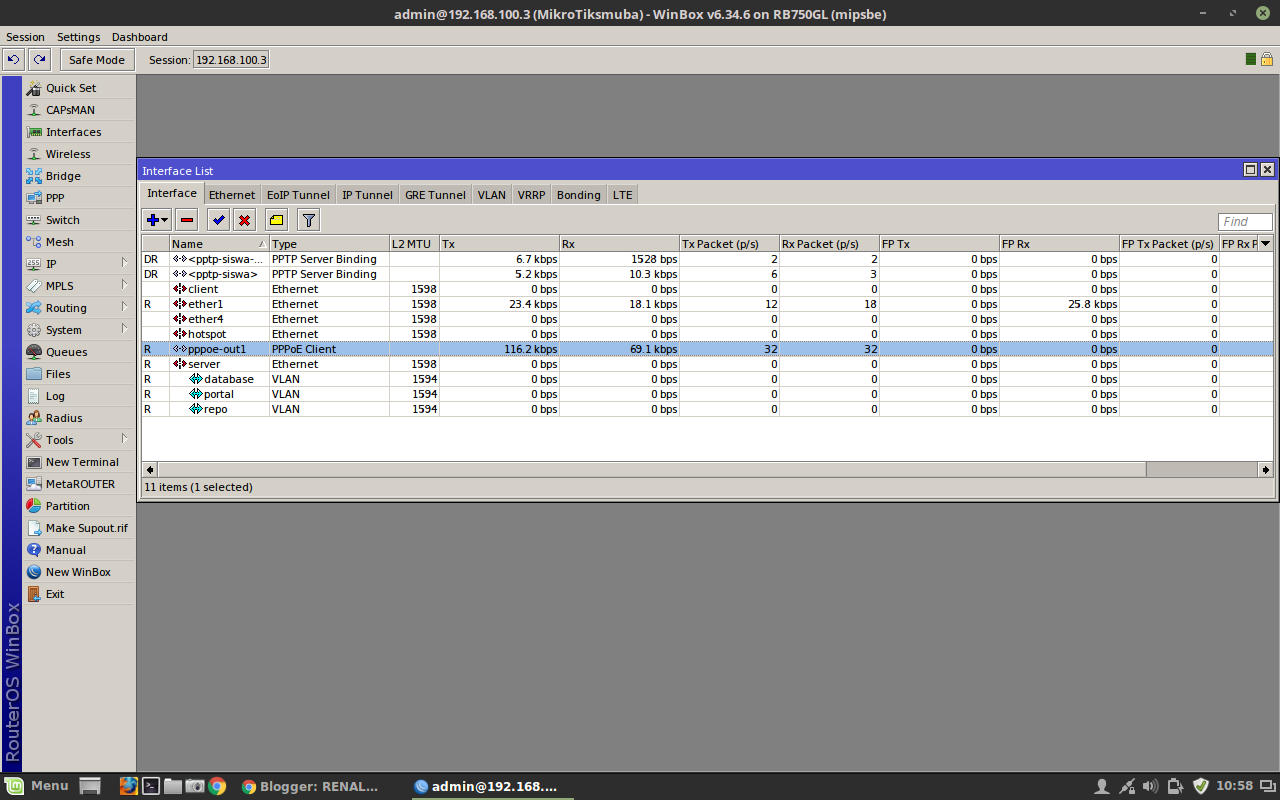The image size is (1280, 800).
Task: Click the Session address field 192.168.100.3
Action: (x=231, y=60)
